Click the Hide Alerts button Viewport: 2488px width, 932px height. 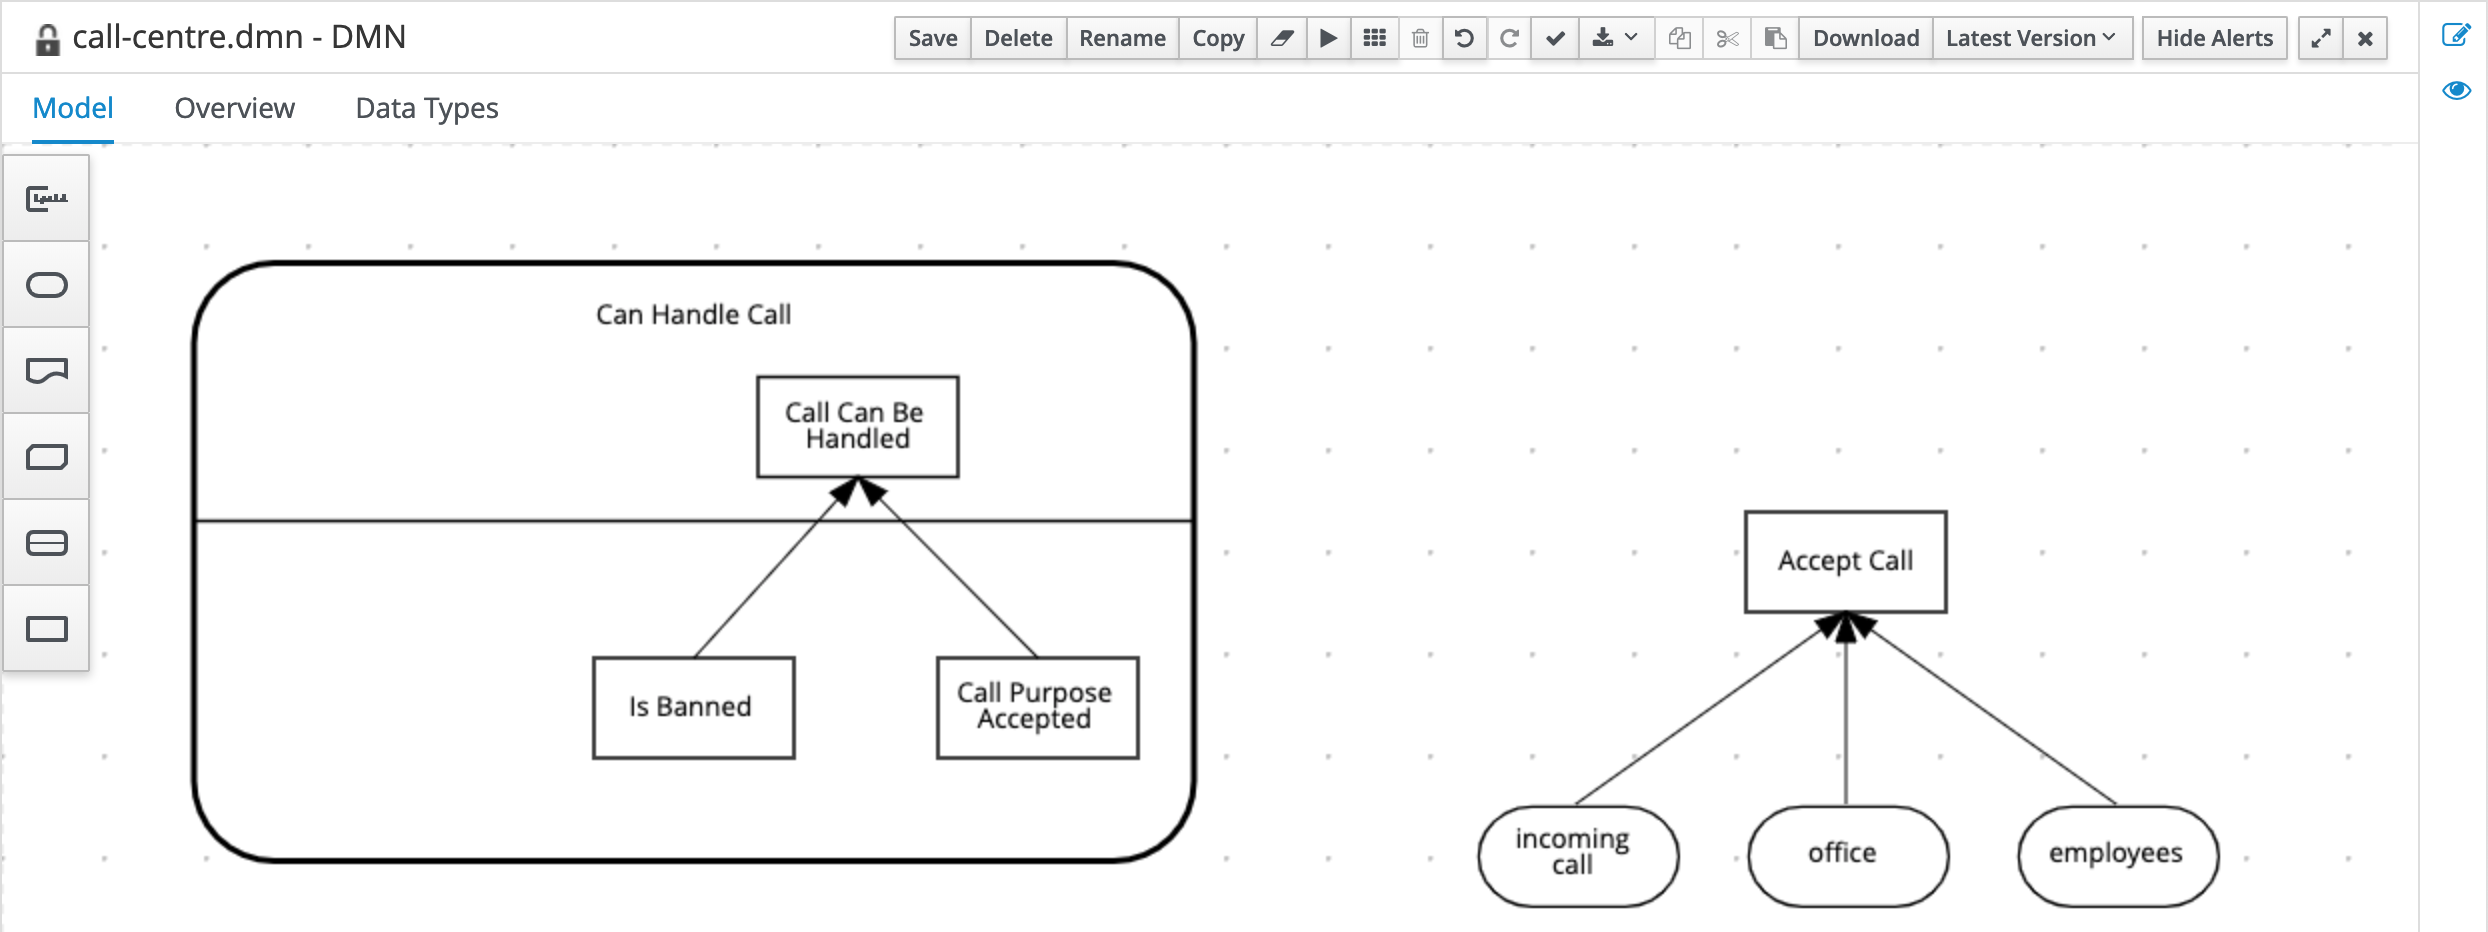2214,38
